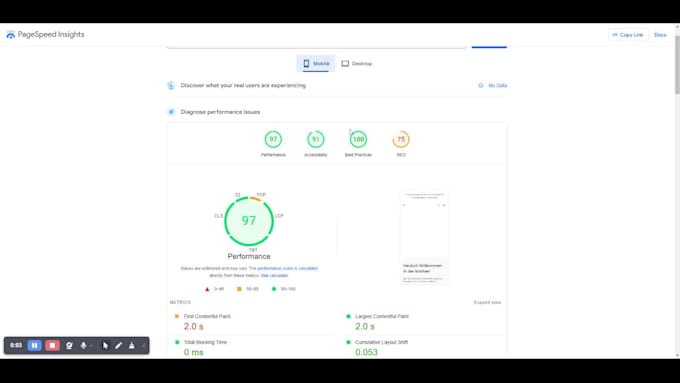The height and width of the screenshot is (383, 680).
Task: Click the Largest Contentful Paint metric label
Action: point(382,316)
